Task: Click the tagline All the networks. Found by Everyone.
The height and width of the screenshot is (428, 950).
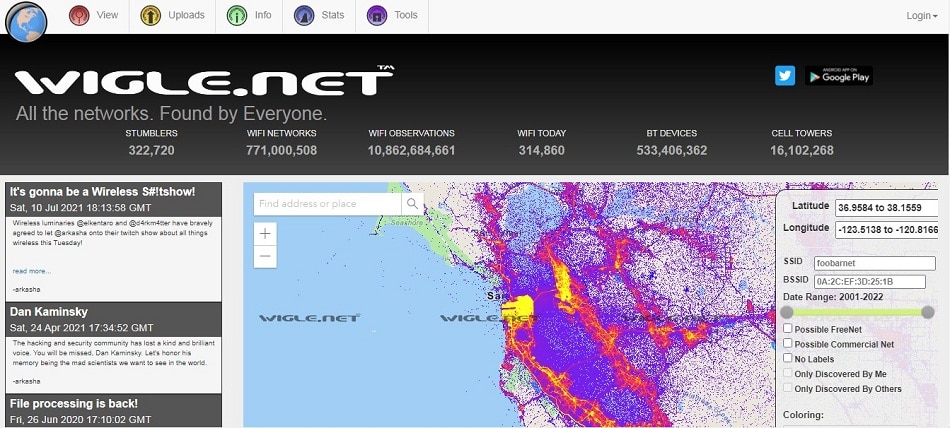Action: tap(171, 113)
